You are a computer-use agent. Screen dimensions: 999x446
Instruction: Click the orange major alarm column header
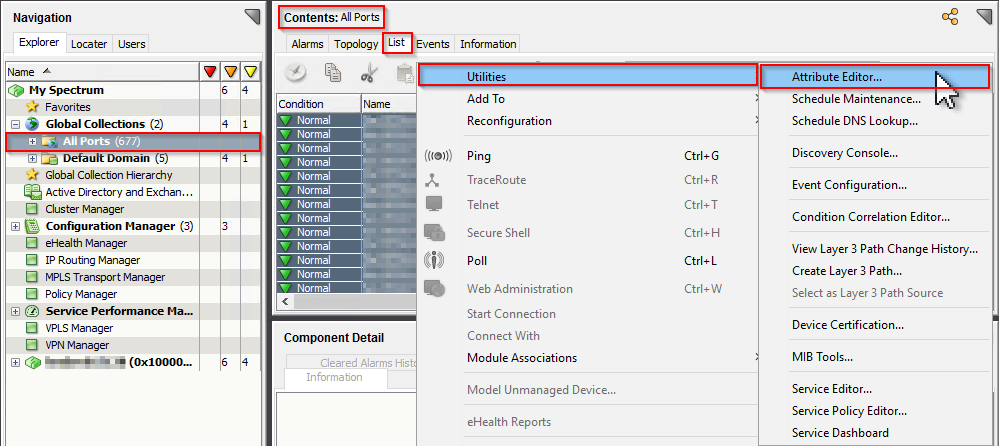pyautogui.click(x=230, y=72)
